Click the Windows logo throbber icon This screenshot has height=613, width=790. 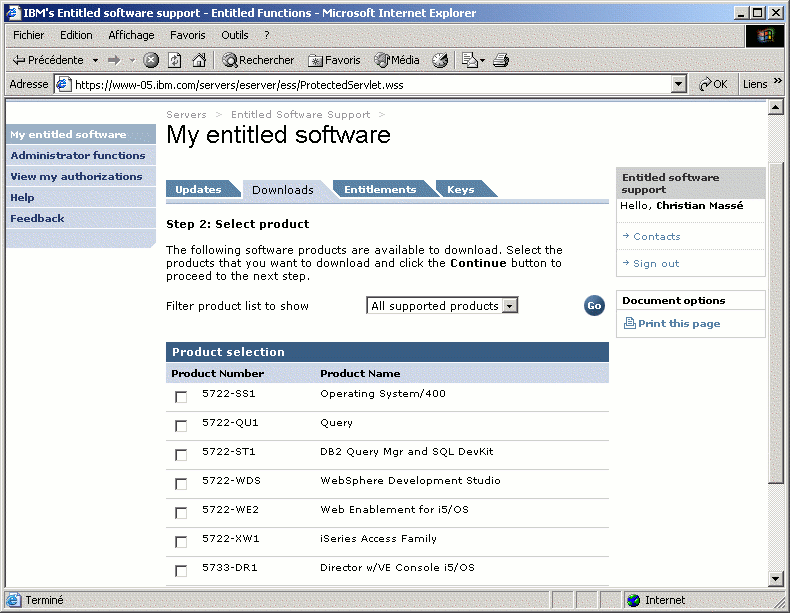tap(765, 35)
